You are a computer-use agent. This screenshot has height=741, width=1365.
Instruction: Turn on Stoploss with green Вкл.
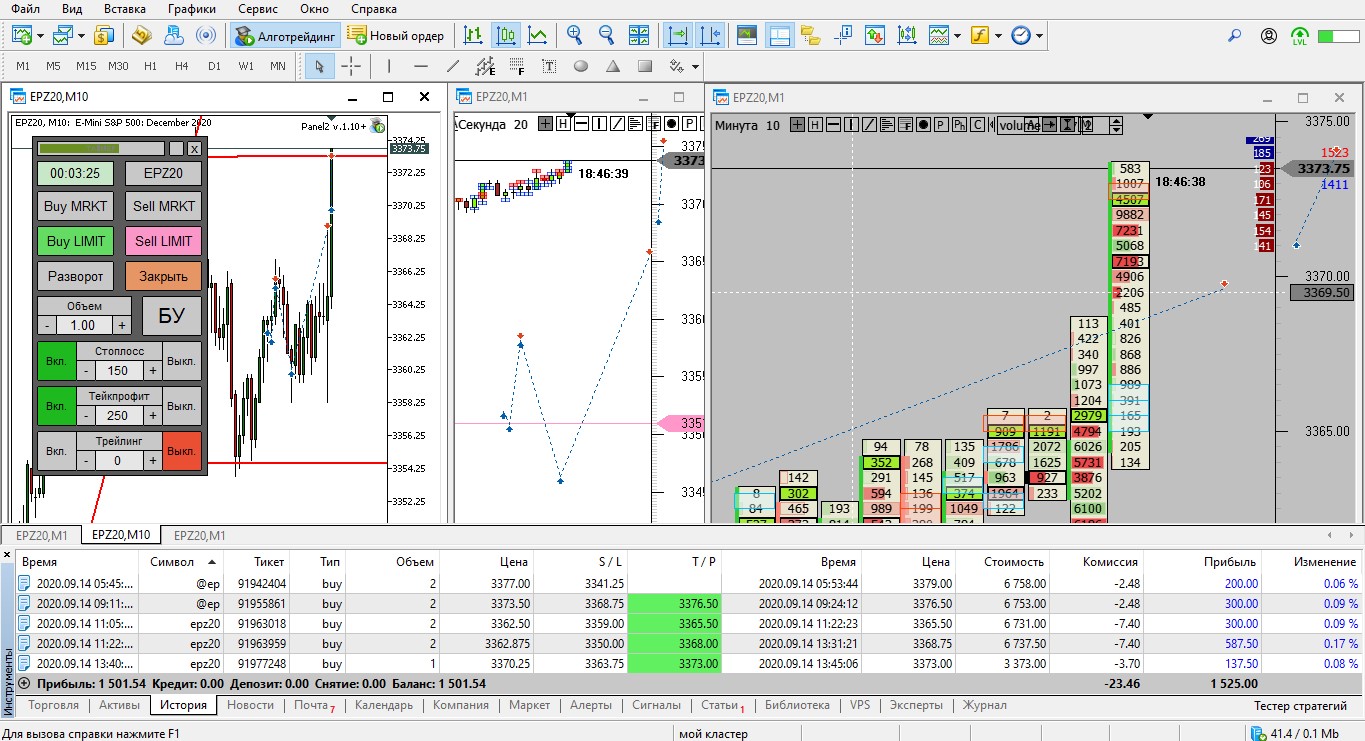[x=56, y=361]
